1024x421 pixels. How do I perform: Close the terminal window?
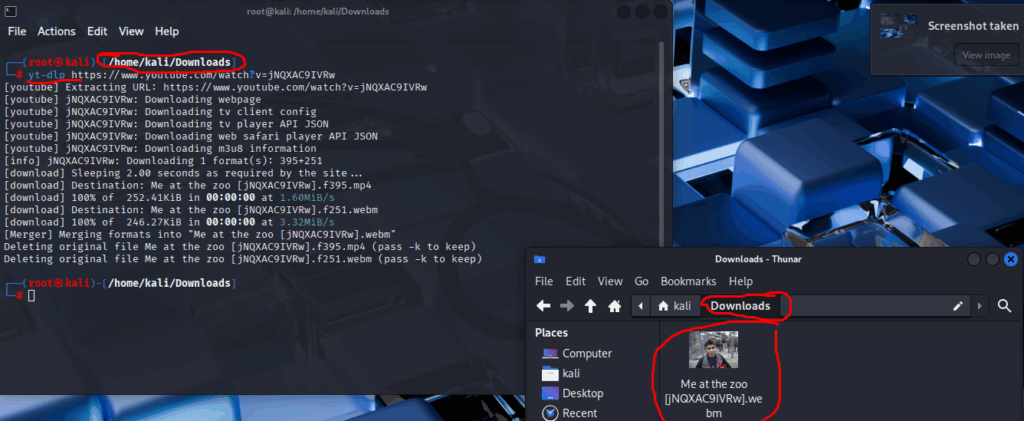coord(661,11)
